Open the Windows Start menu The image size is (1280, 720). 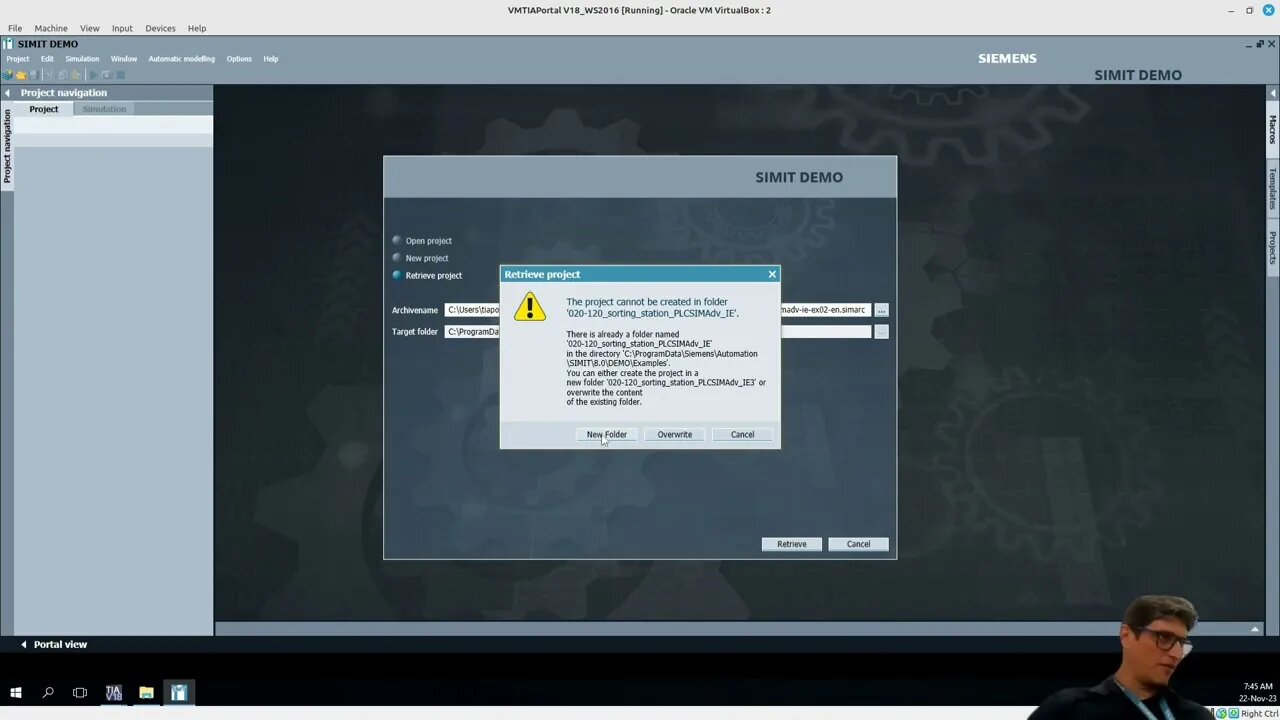pyautogui.click(x=16, y=692)
